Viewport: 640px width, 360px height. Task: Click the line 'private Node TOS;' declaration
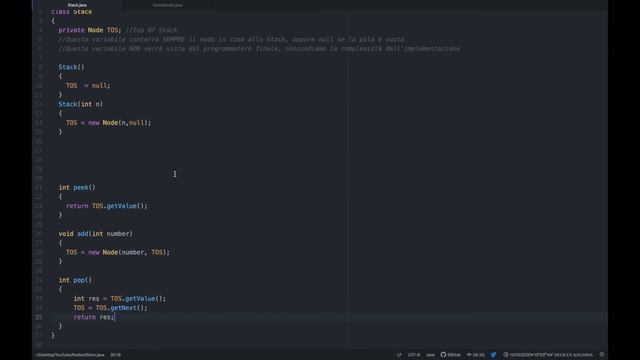click(90, 30)
